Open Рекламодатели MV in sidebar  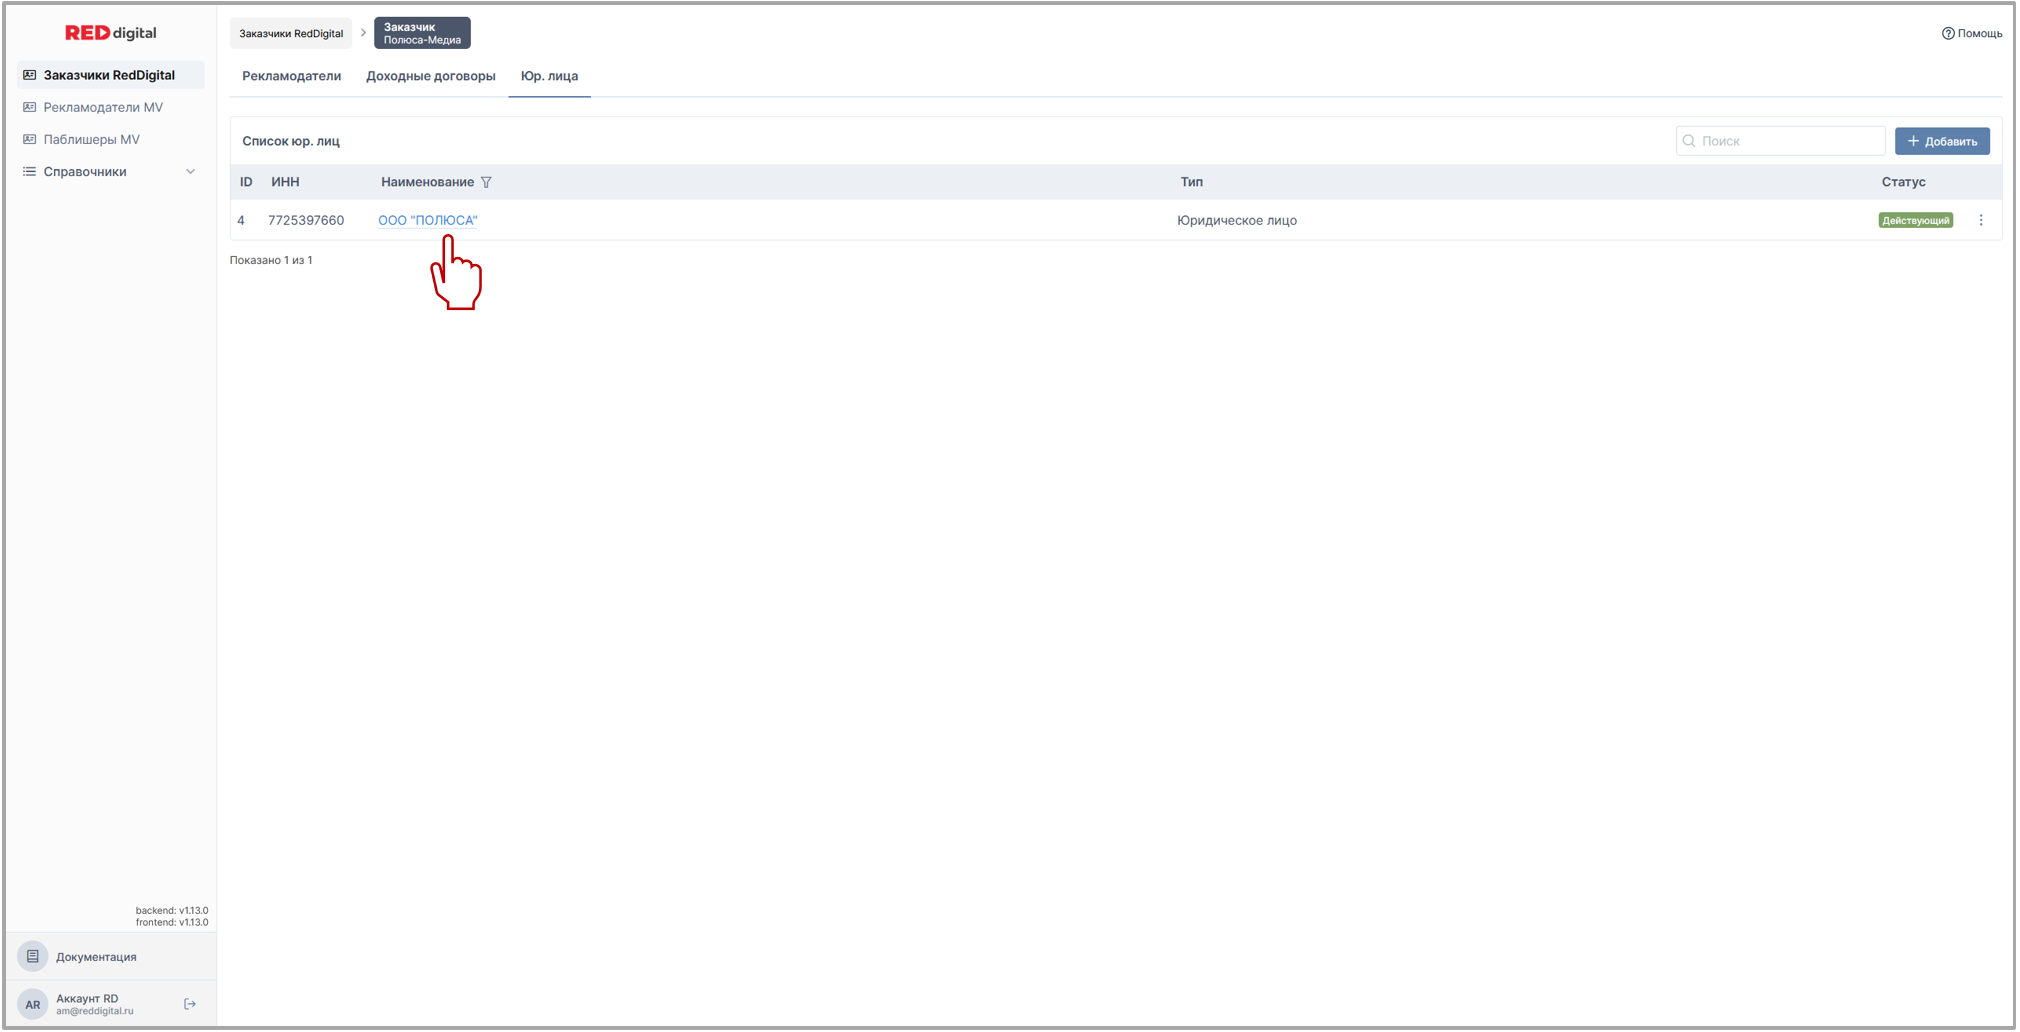tap(103, 107)
